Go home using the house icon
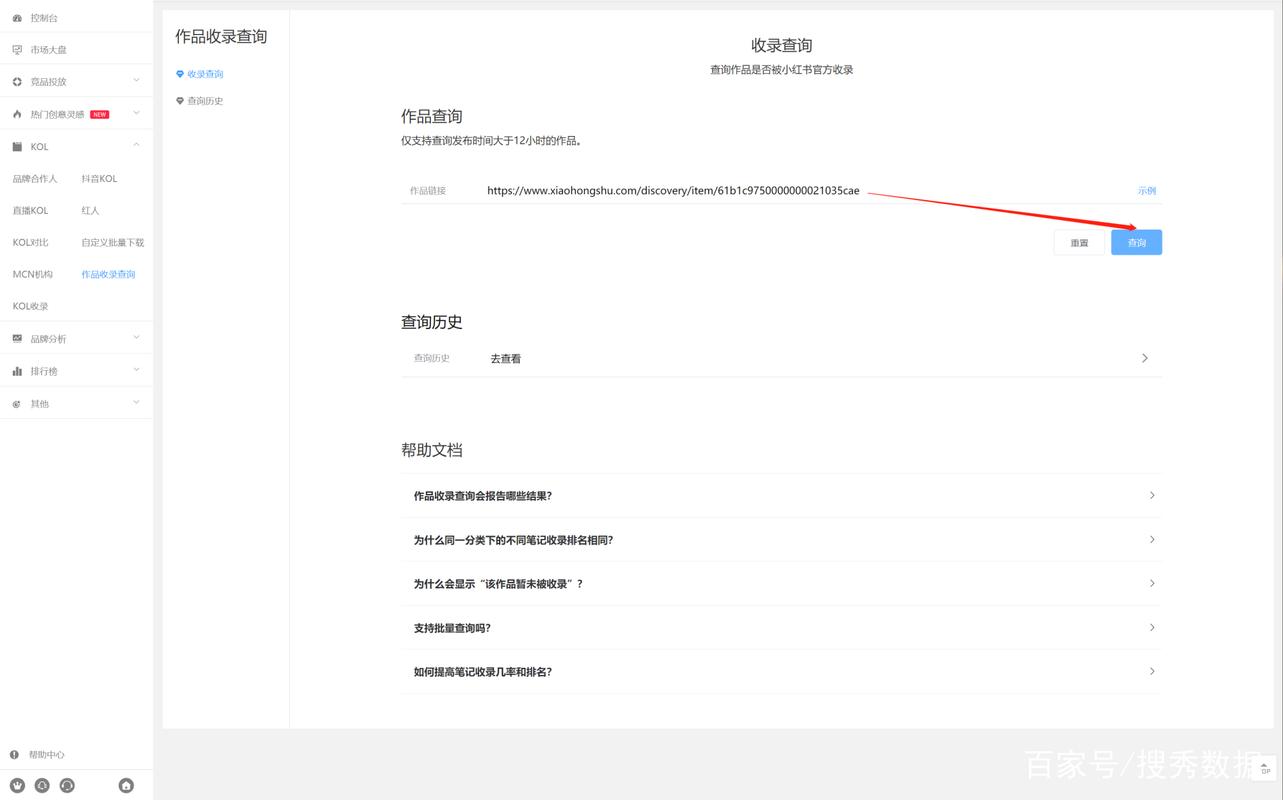 [x=126, y=785]
